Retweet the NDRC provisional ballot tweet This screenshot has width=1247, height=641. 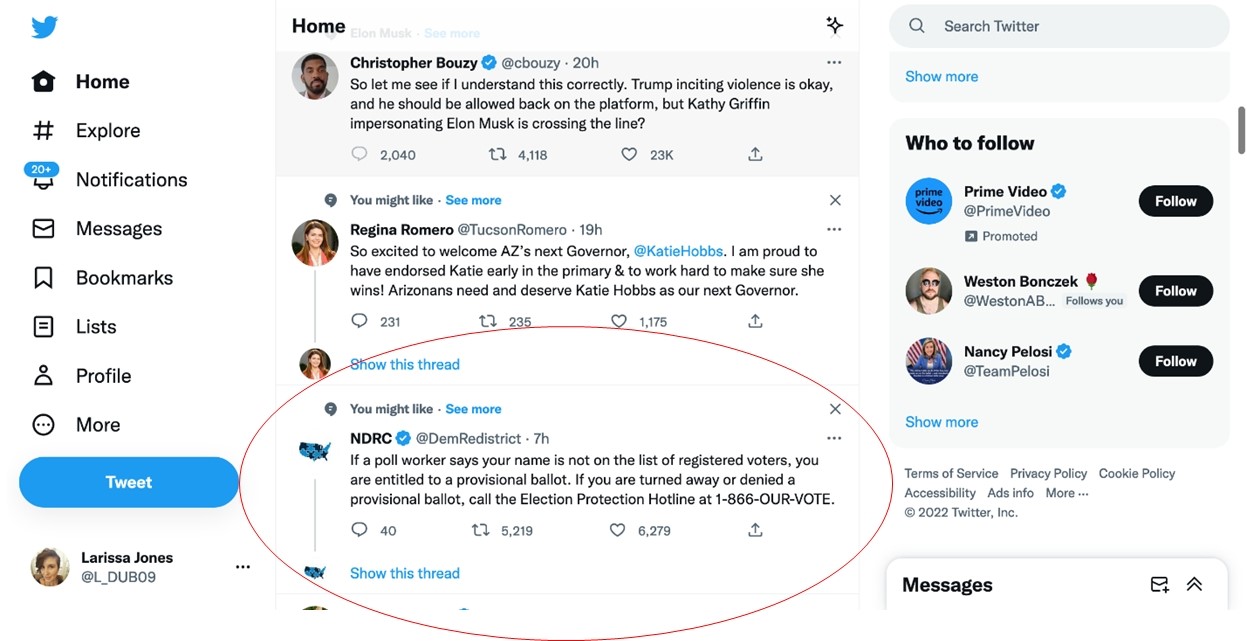pos(481,530)
